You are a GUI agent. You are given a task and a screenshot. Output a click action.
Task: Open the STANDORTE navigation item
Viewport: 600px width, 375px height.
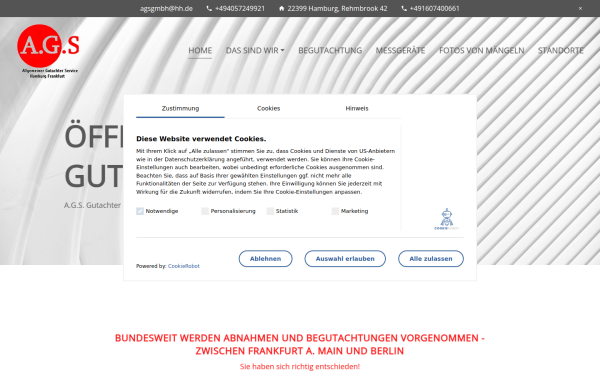[x=561, y=51]
